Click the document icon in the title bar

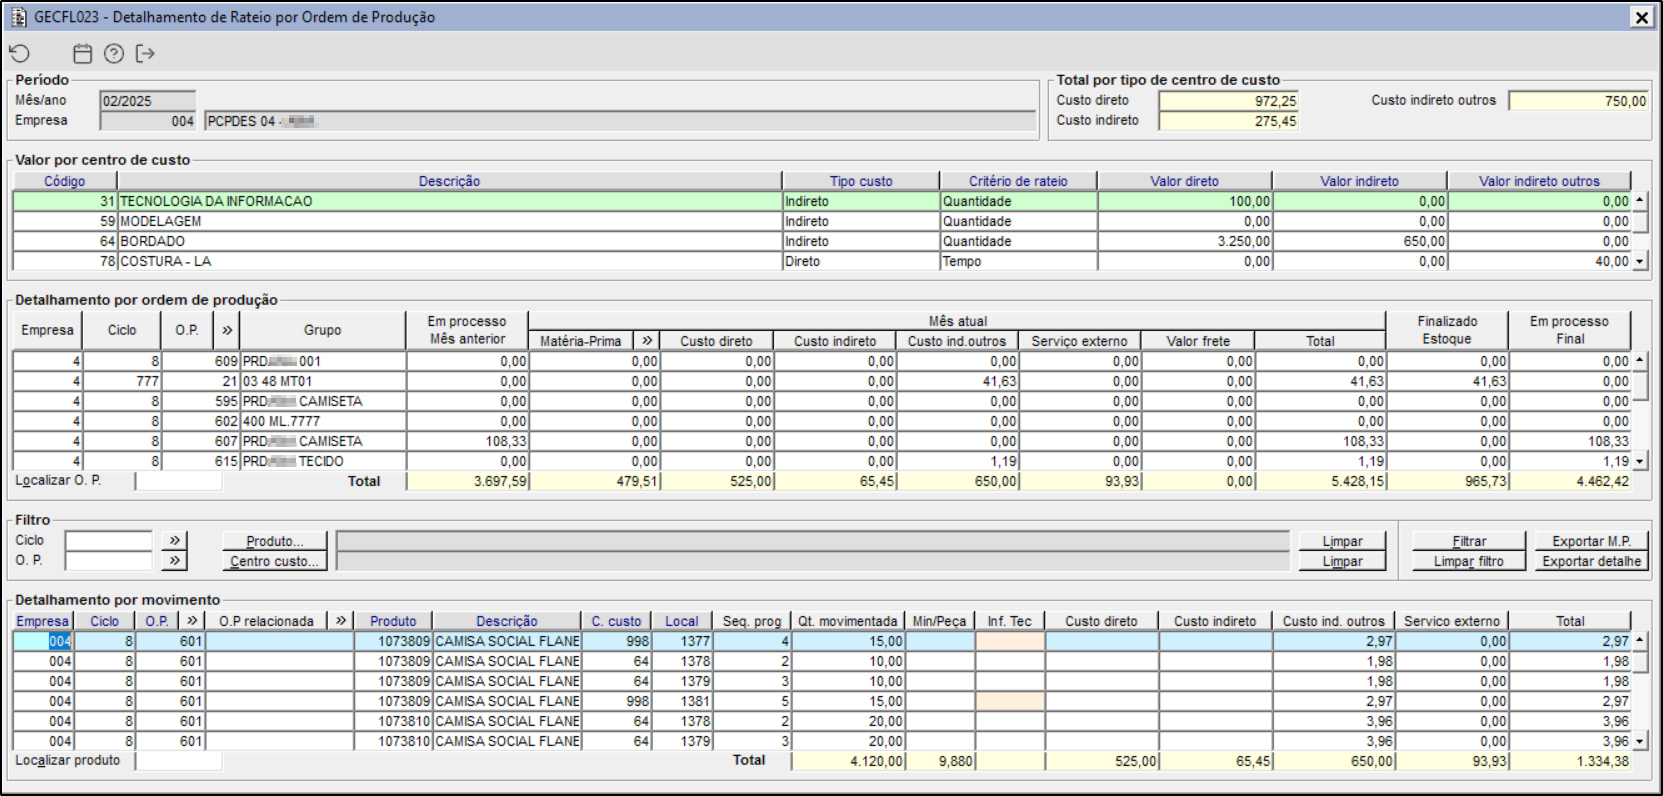pos(18,17)
